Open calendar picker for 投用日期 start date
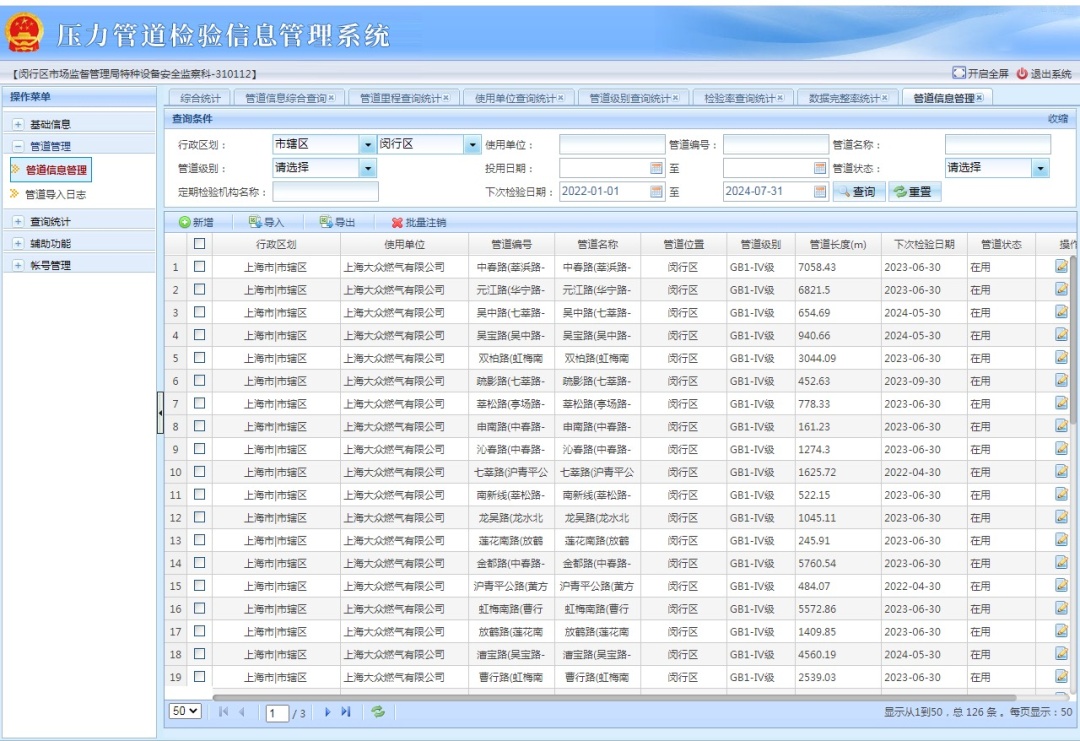The image size is (1080, 741). (x=657, y=168)
